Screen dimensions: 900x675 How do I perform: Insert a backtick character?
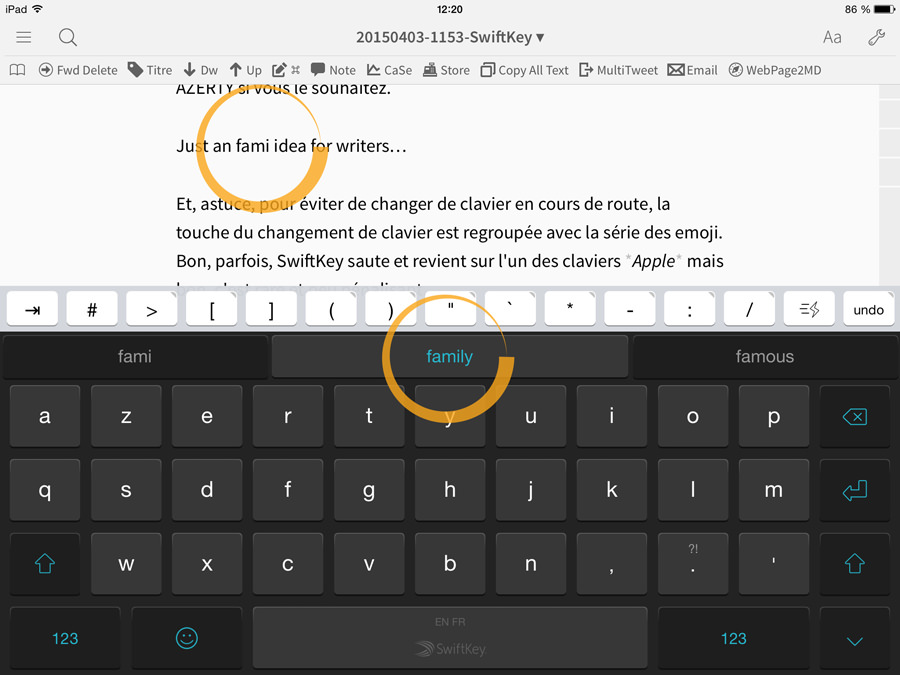(x=510, y=309)
